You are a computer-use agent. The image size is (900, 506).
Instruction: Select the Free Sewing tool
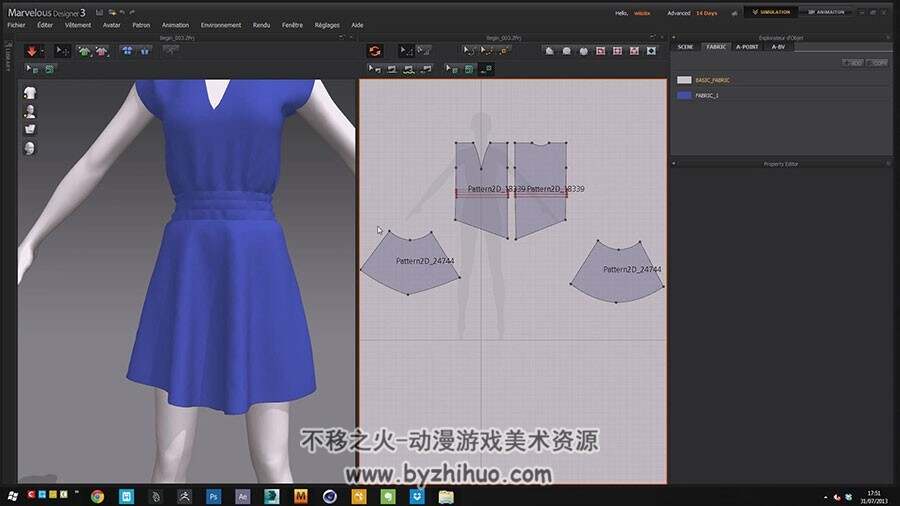(x=409, y=69)
